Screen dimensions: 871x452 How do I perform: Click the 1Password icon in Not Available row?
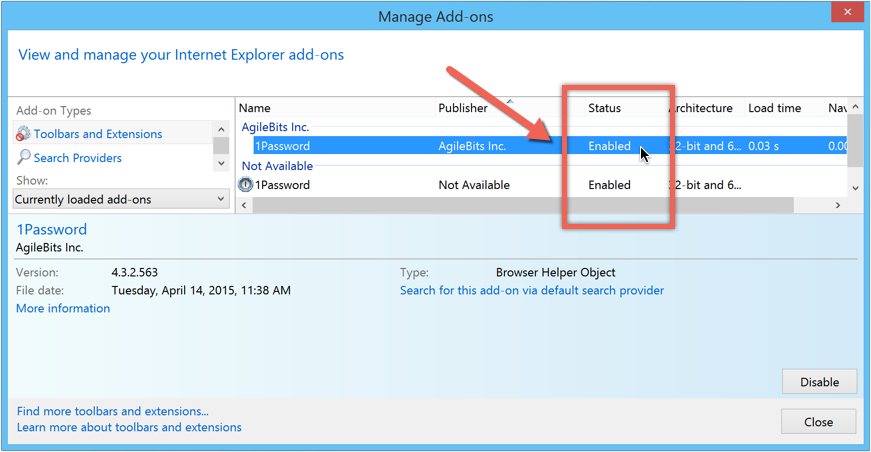click(245, 184)
